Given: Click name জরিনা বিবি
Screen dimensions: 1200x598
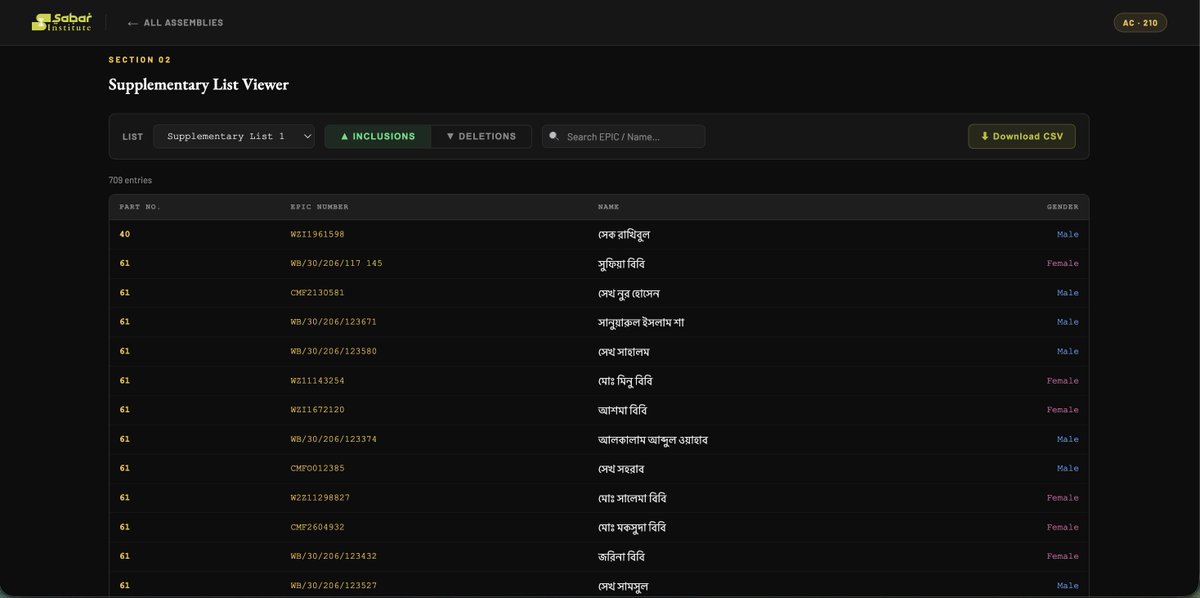Looking at the screenshot, I should [x=621, y=556].
